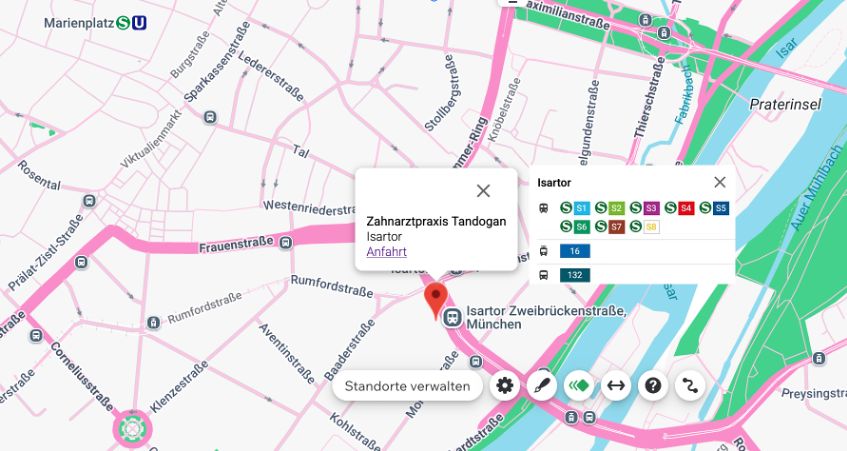Click stop icon next to Maximilianstraße label

pyautogui.click(x=644, y=21)
